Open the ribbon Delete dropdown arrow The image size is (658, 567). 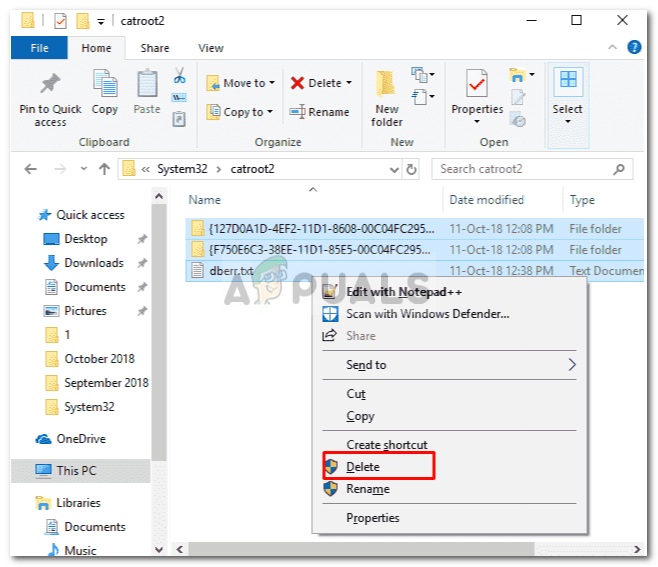click(349, 83)
